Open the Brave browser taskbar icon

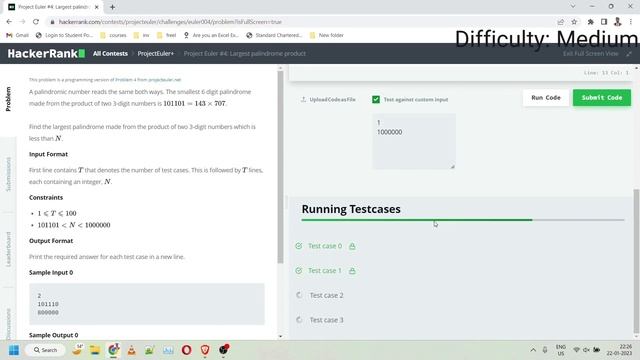pyautogui.click(x=205, y=350)
